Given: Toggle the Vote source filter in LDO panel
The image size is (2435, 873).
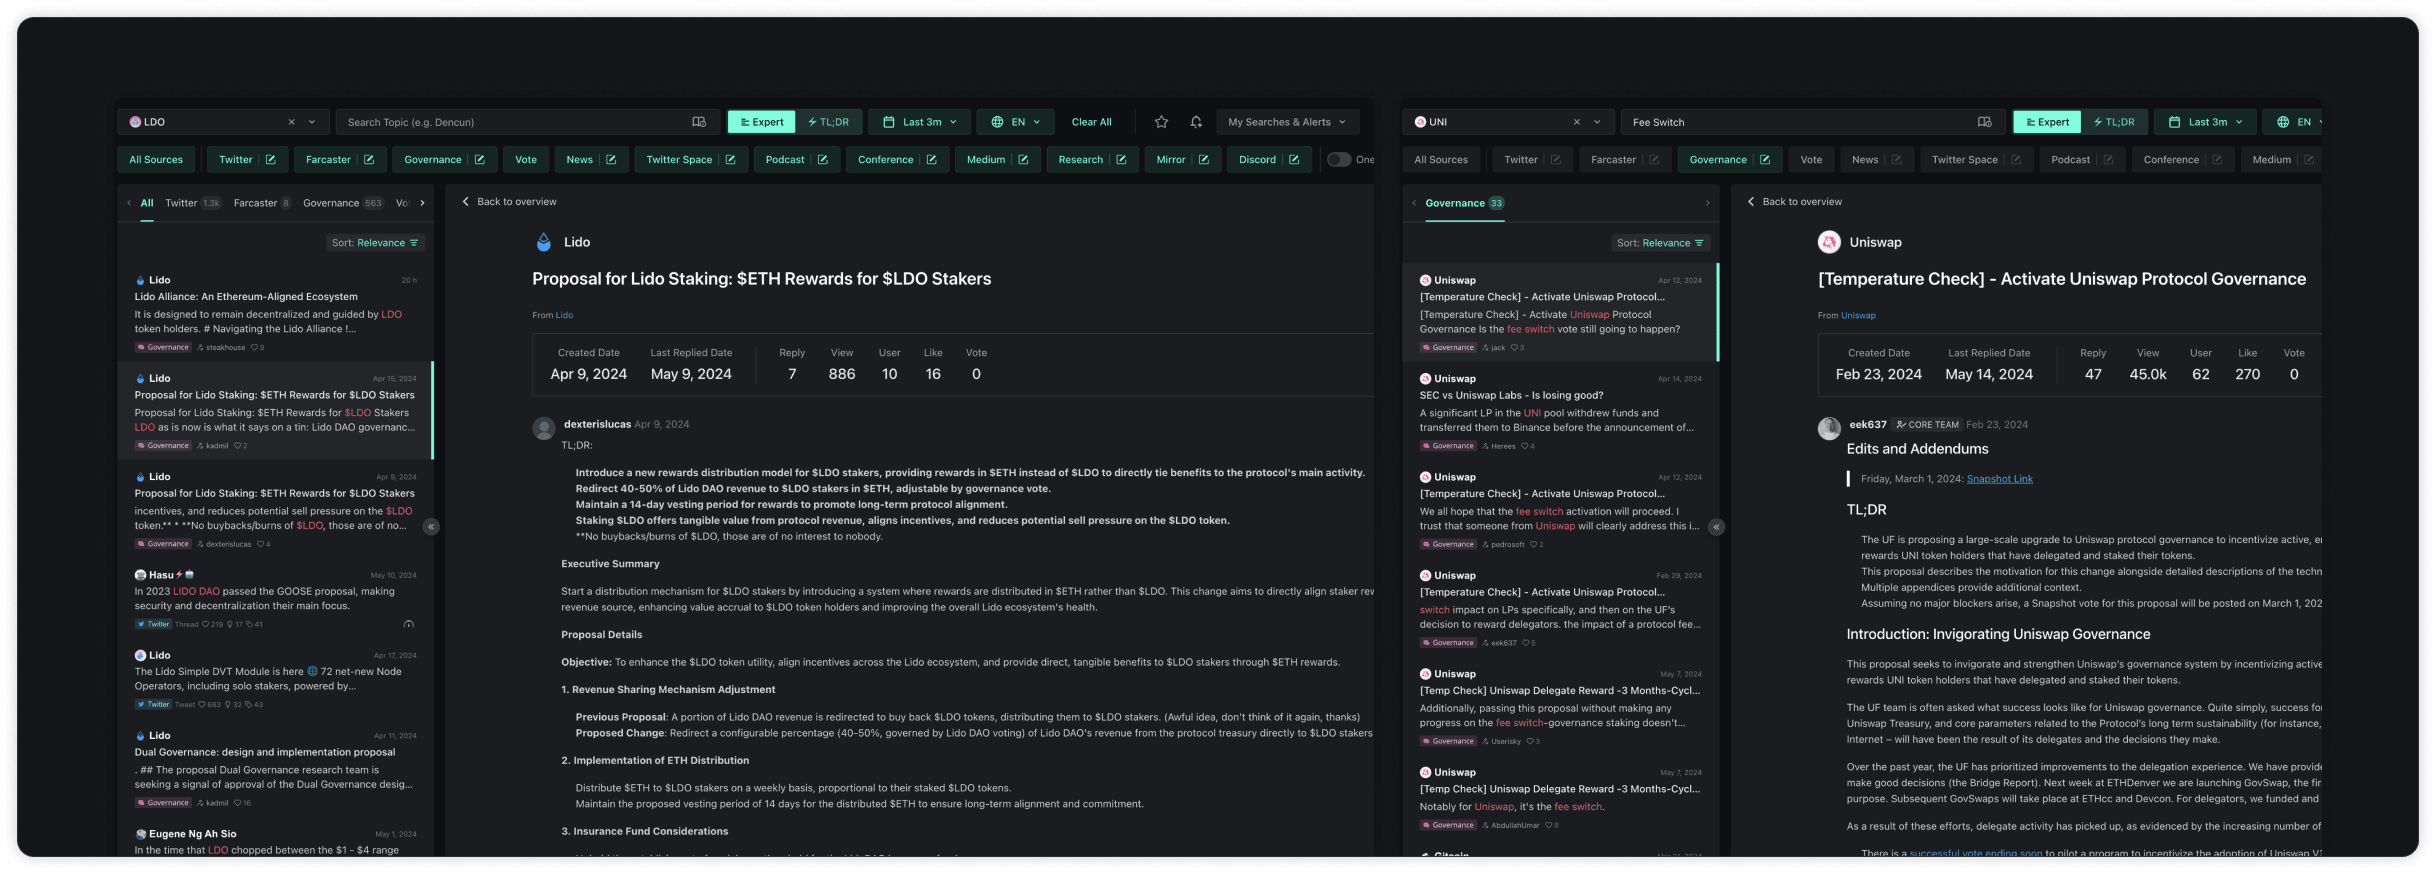Looking at the screenshot, I should point(526,160).
